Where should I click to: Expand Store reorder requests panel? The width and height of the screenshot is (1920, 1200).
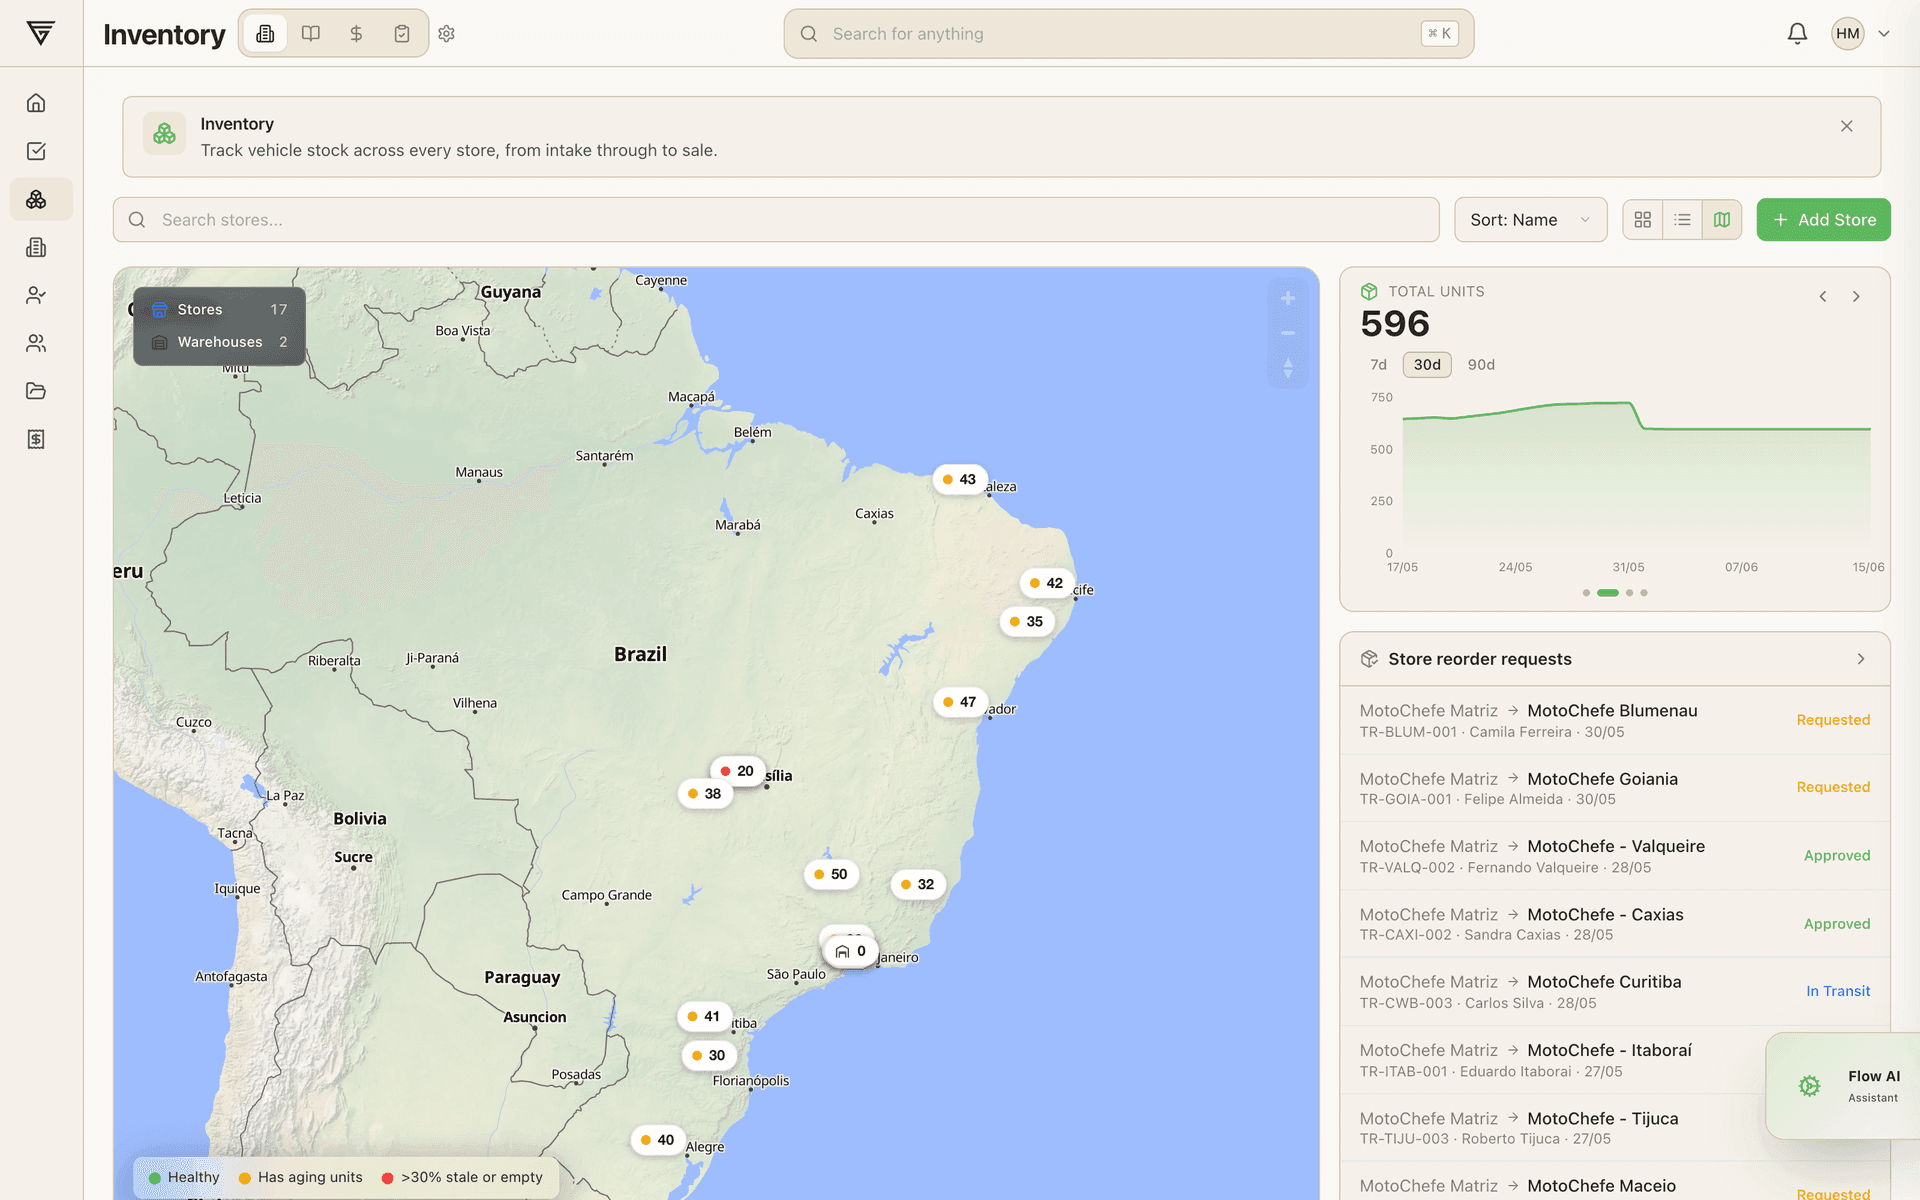click(x=1861, y=659)
